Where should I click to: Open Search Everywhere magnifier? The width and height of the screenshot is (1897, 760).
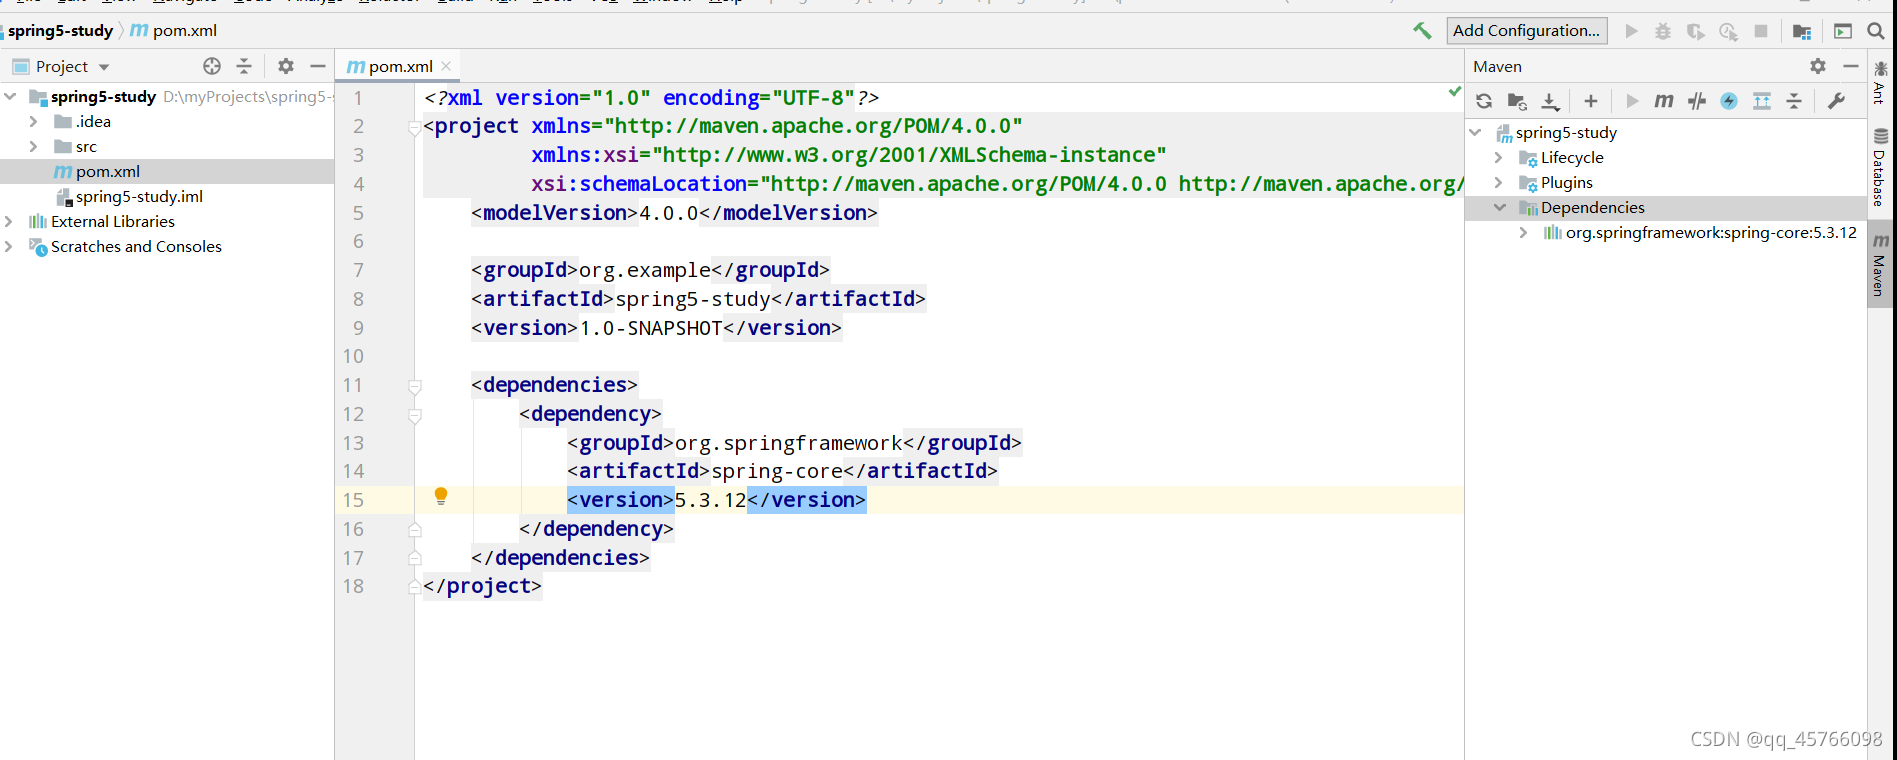[1876, 31]
